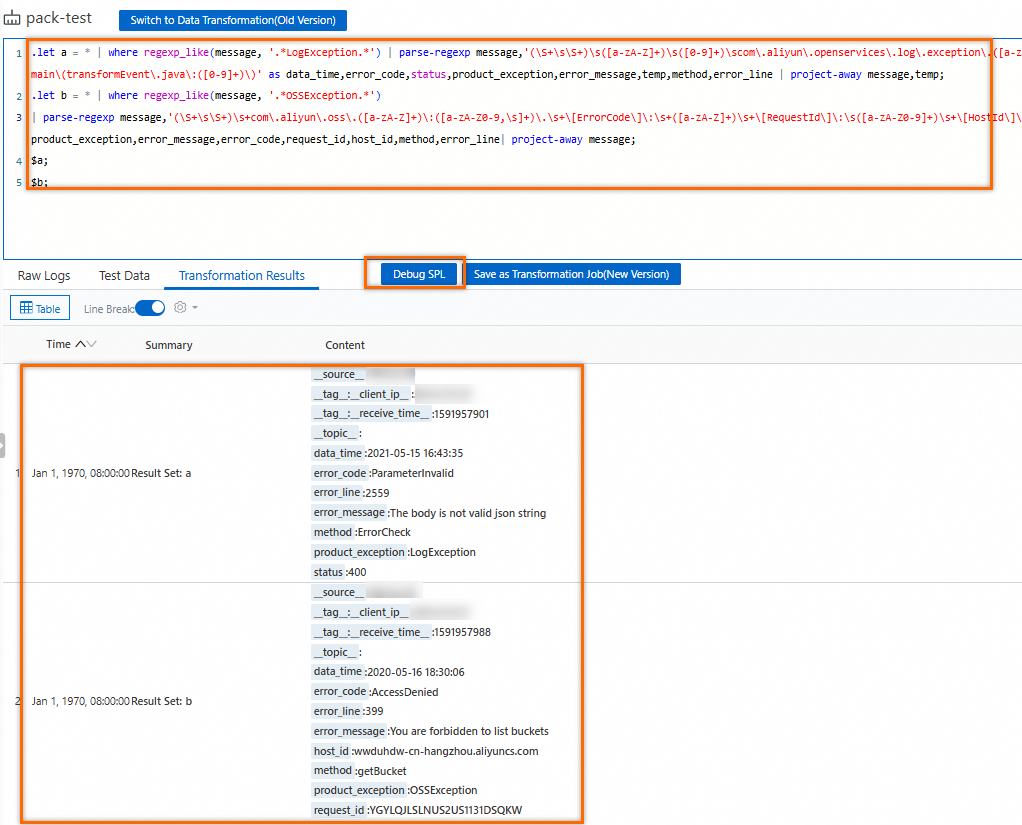Click 'You are forbidden to list buckets' message
The image size is (1022, 825).
pyautogui.click(x=469, y=731)
